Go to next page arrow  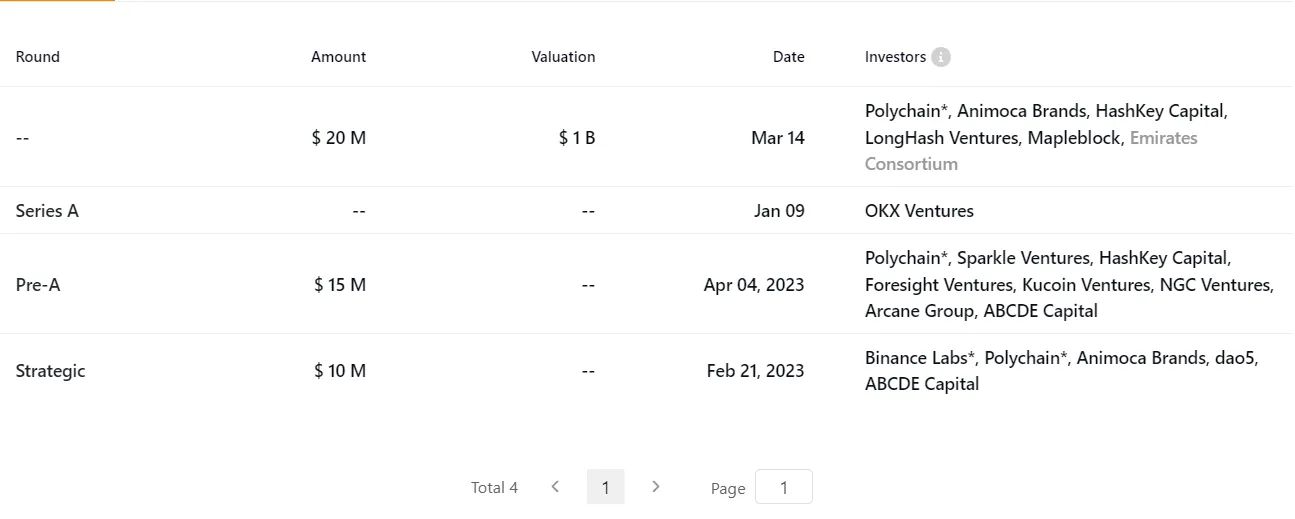click(x=656, y=487)
